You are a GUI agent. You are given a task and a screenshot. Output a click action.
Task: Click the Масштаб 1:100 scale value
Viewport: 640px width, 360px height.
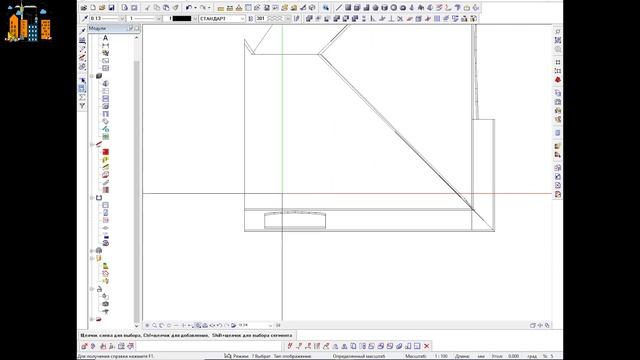pos(441,356)
